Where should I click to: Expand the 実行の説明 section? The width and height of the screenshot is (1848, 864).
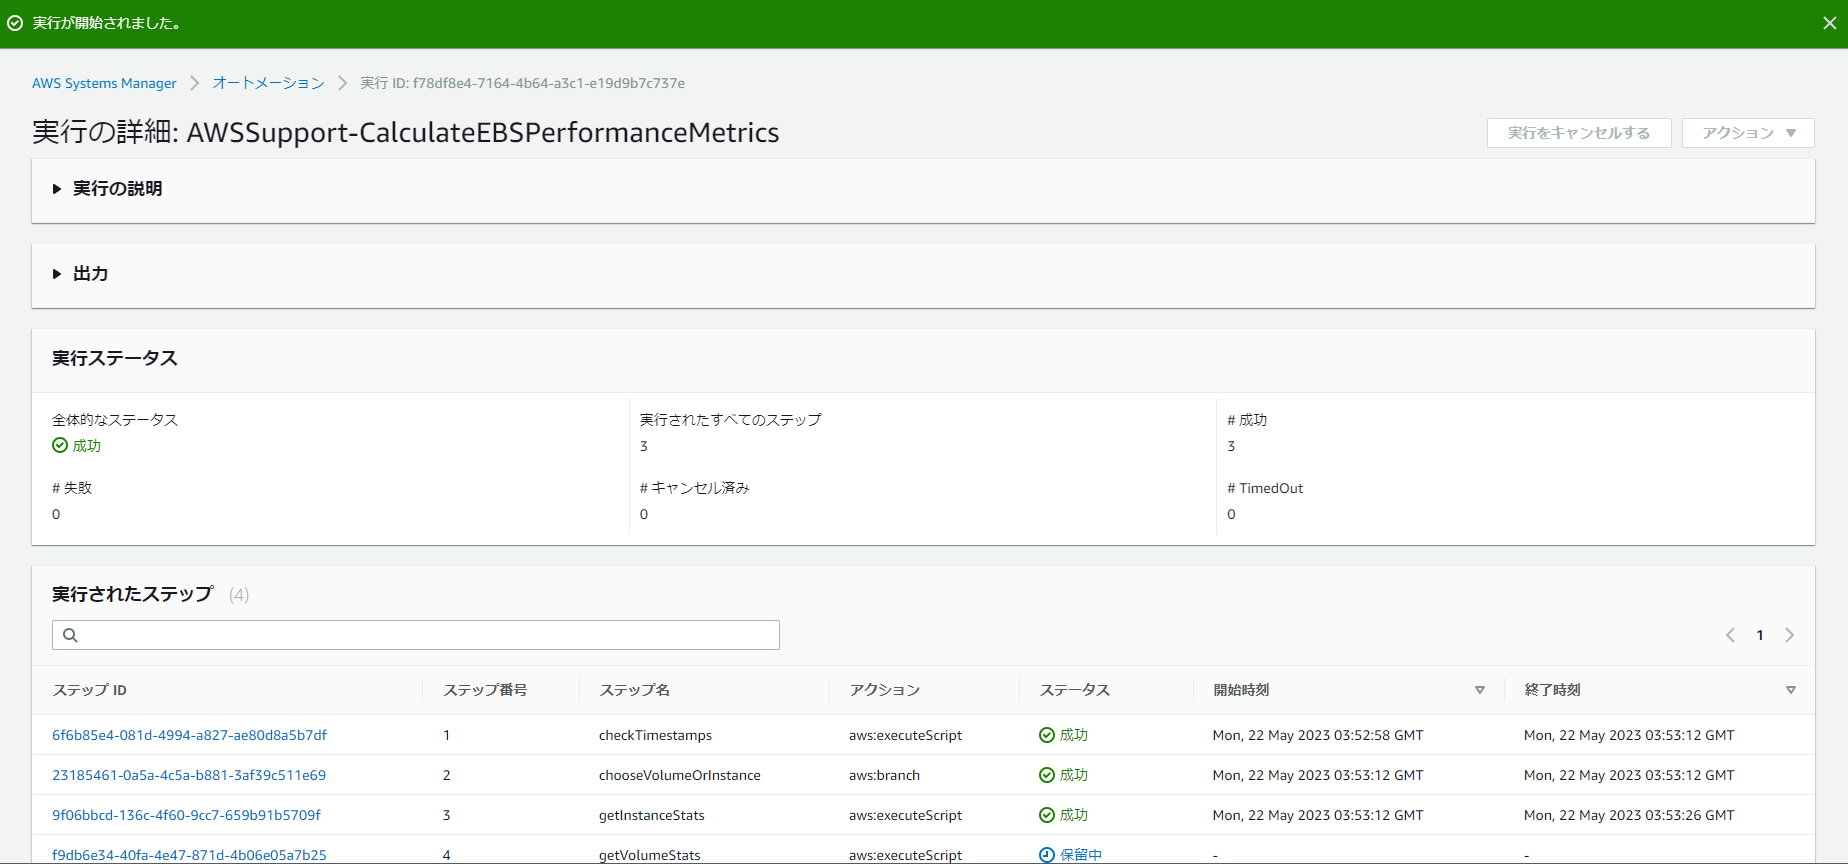click(x=108, y=189)
